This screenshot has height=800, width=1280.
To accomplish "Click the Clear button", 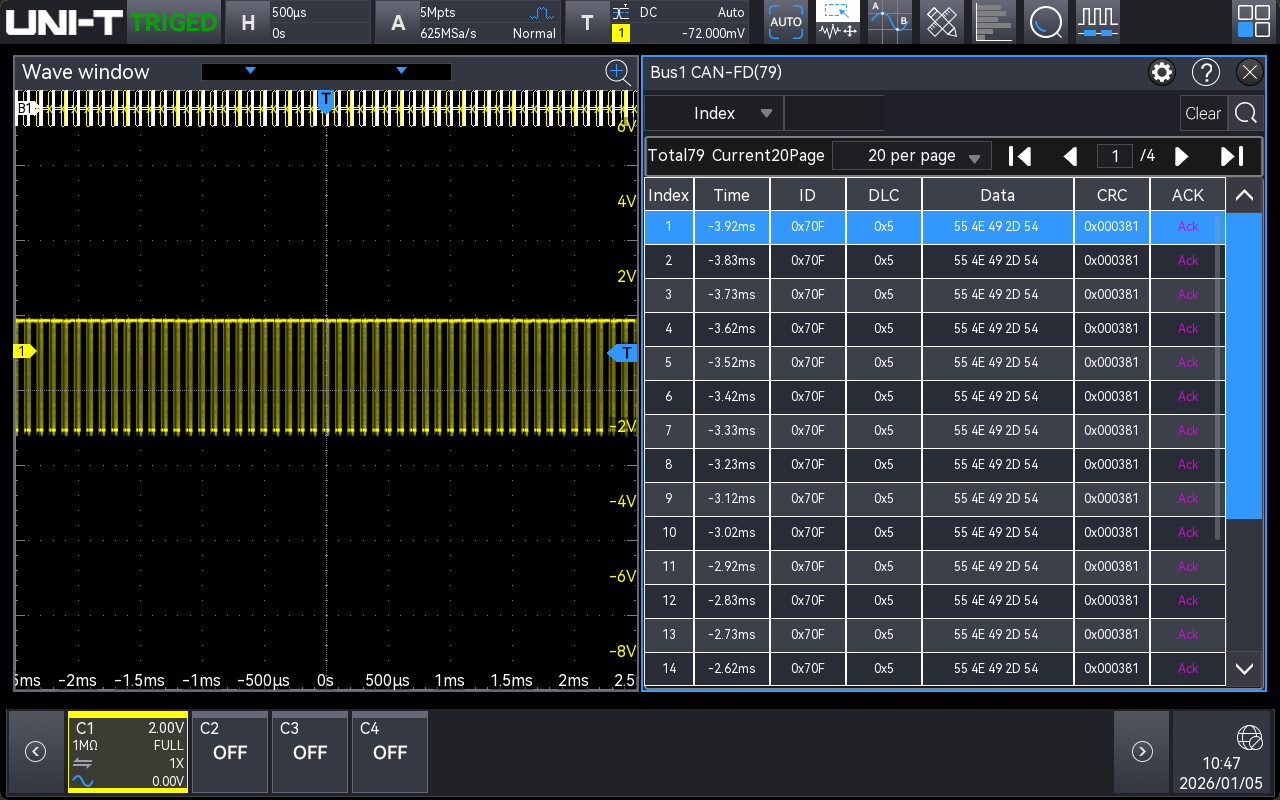I will click(1203, 113).
